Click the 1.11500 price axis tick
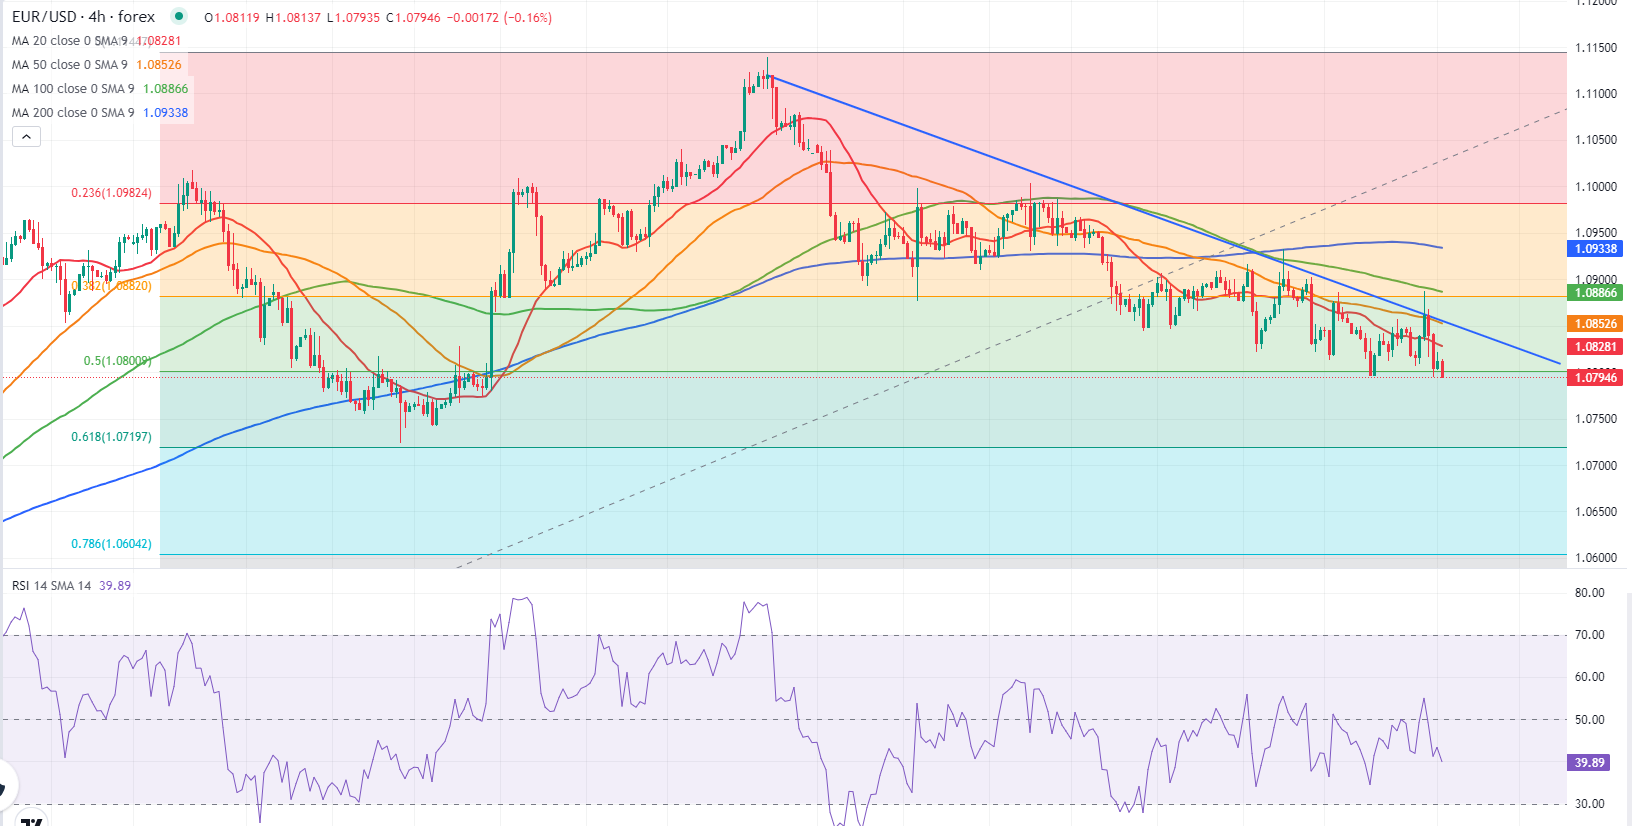 tap(1595, 48)
